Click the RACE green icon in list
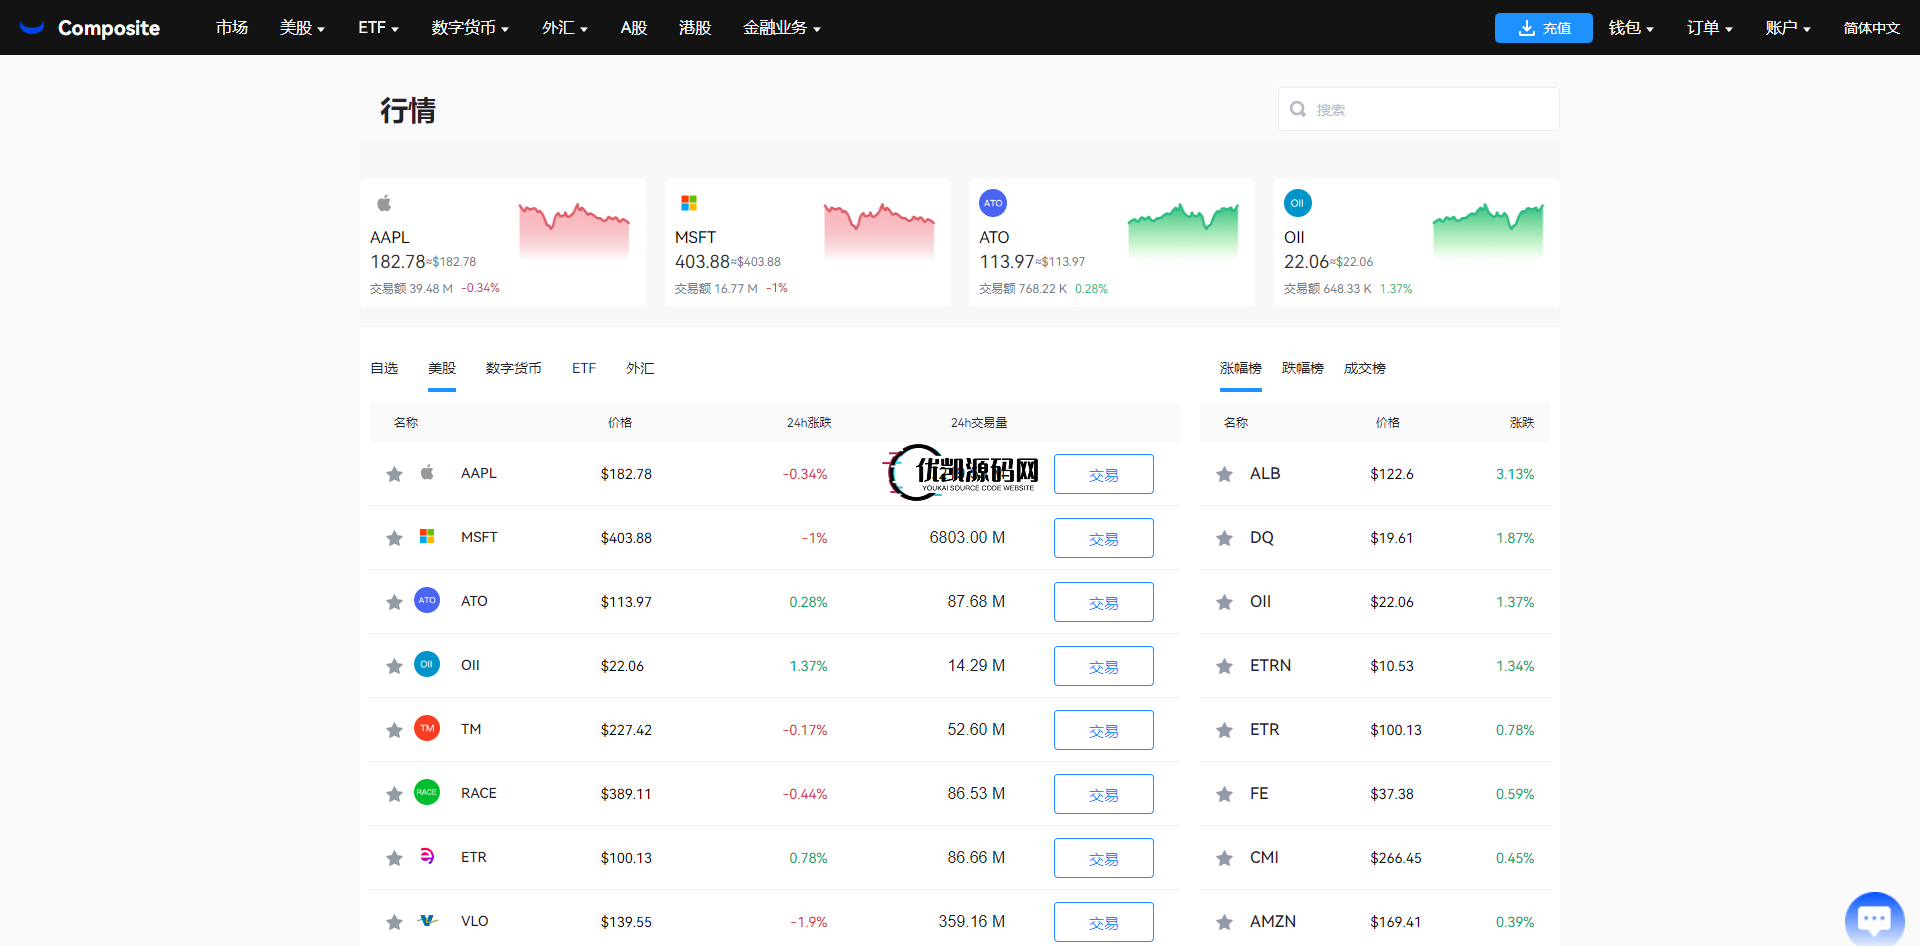This screenshot has height=946, width=1920. (x=427, y=793)
